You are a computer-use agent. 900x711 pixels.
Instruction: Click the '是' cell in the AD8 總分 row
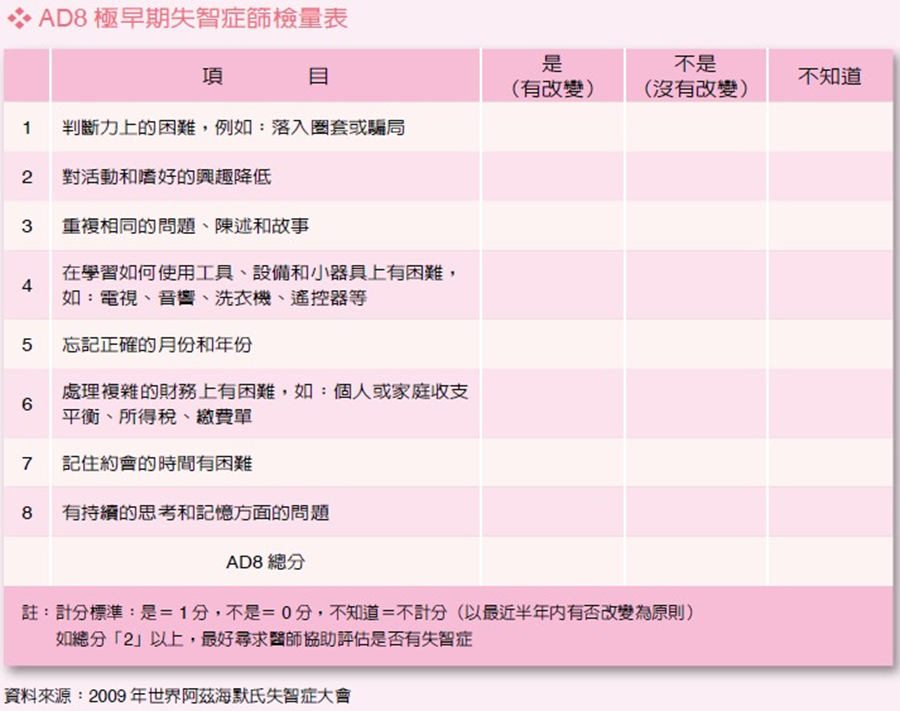point(552,562)
